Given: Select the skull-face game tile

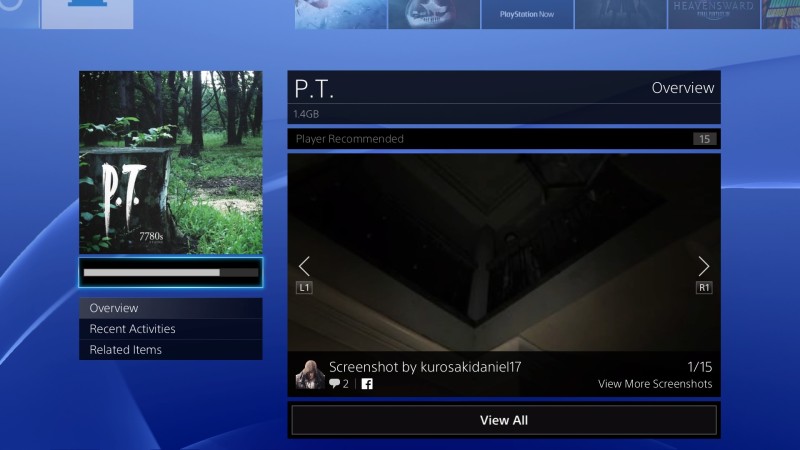Looking at the screenshot, I should click(434, 14).
